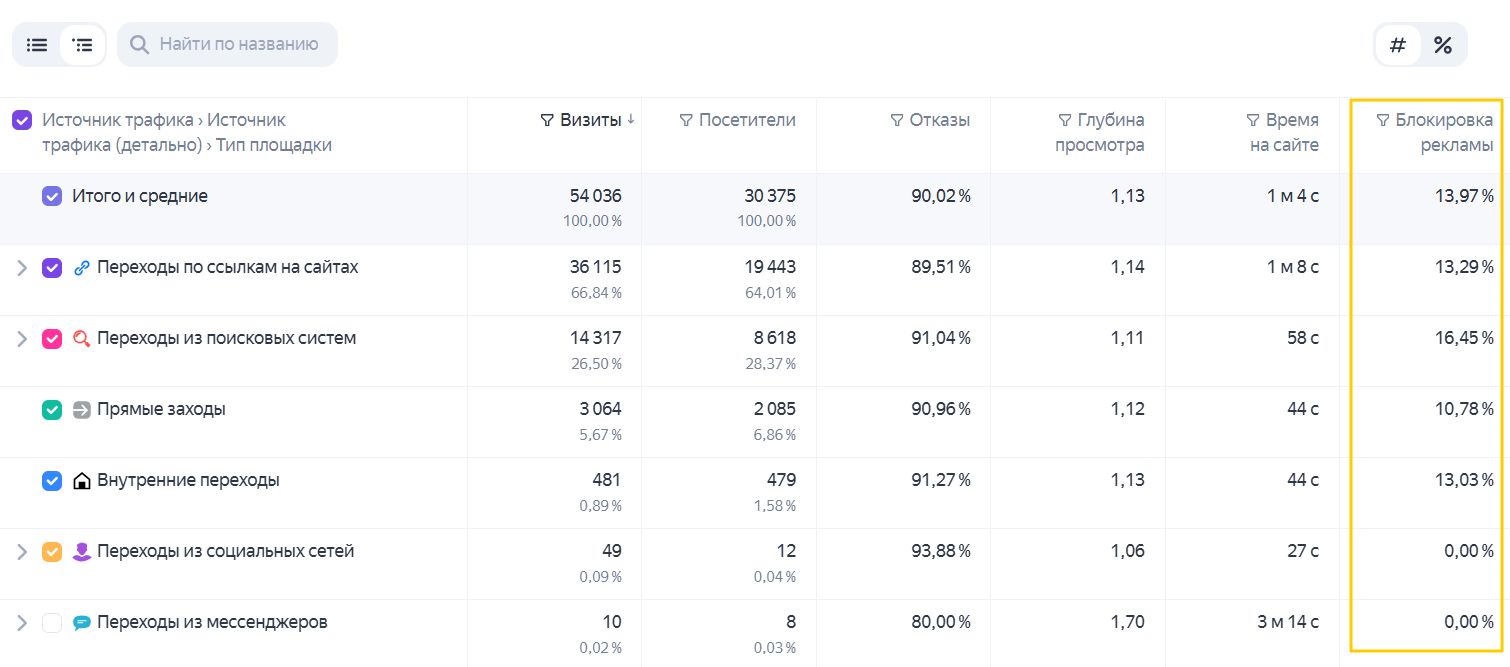Image resolution: width=1510 pixels, height=667 pixels.
Task: Toggle header checkbox for all sources
Action: click(x=21, y=120)
